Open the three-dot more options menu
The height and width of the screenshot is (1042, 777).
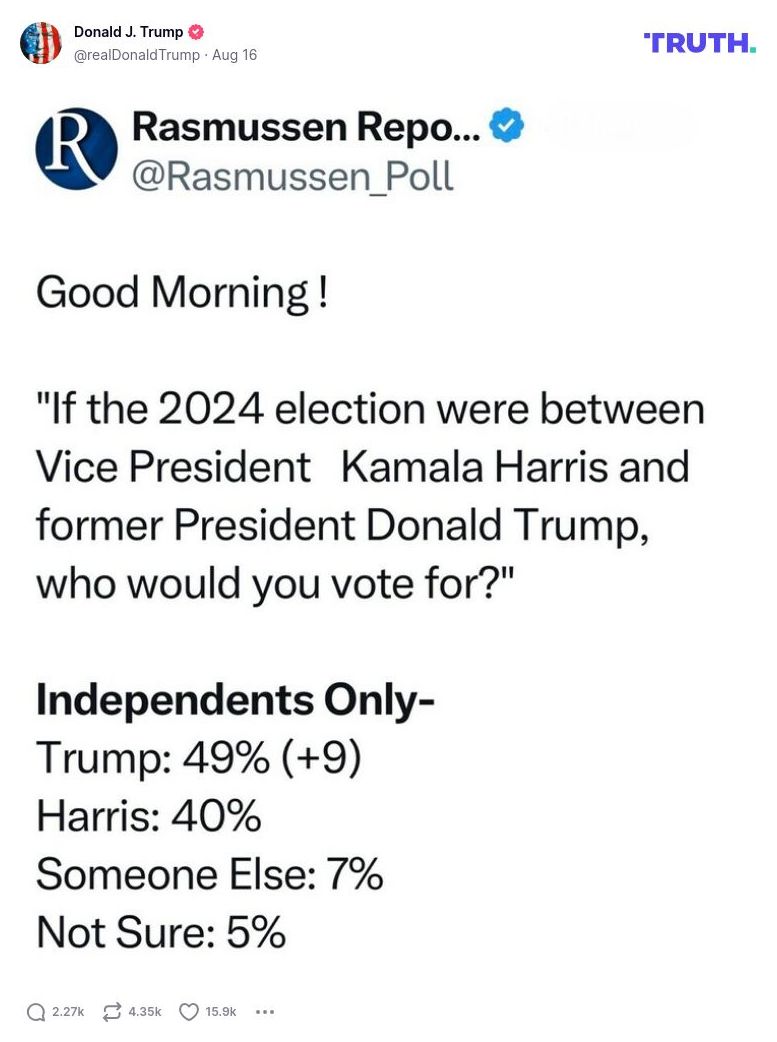pyautogui.click(x=264, y=1012)
